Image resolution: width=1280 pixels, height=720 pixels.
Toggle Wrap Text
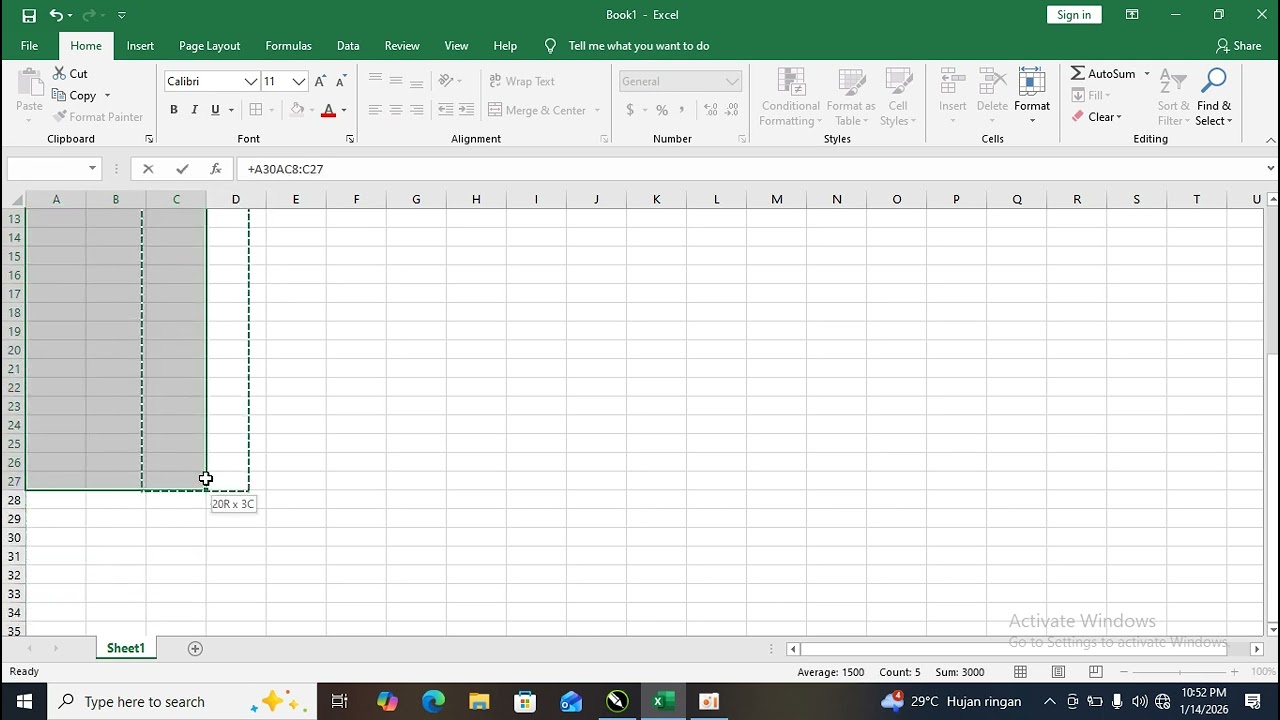coord(521,81)
